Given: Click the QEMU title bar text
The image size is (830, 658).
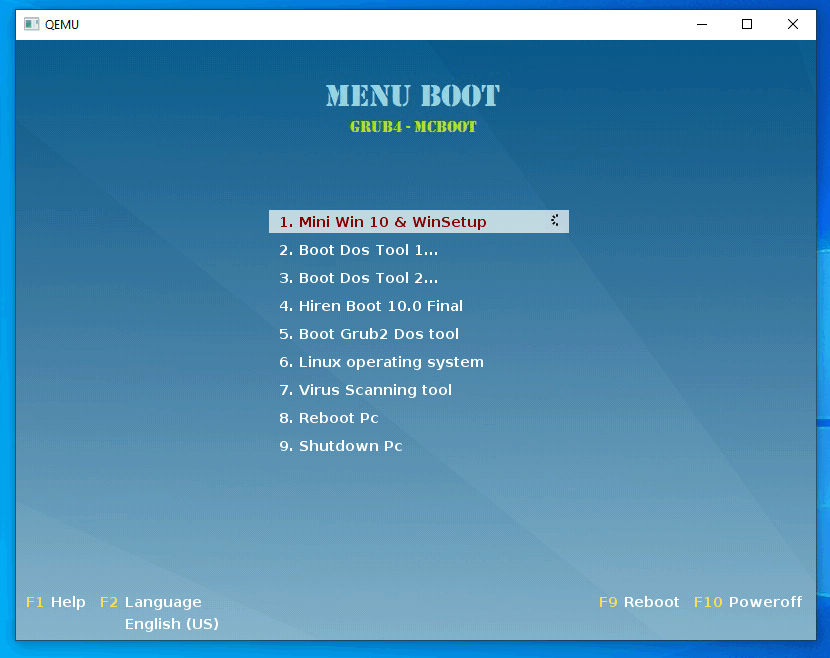Looking at the screenshot, I should pyautogui.click(x=62, y=24).
